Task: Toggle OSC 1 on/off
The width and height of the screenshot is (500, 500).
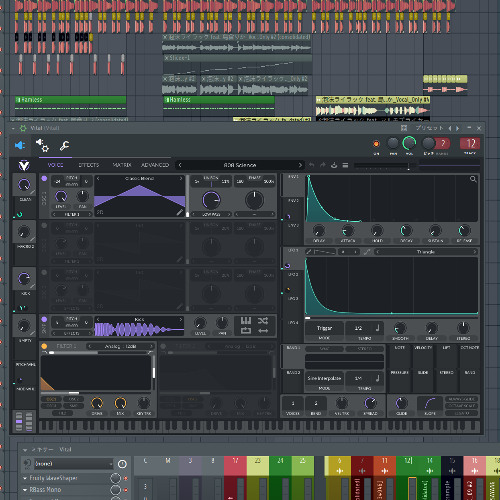Action: 44,179
